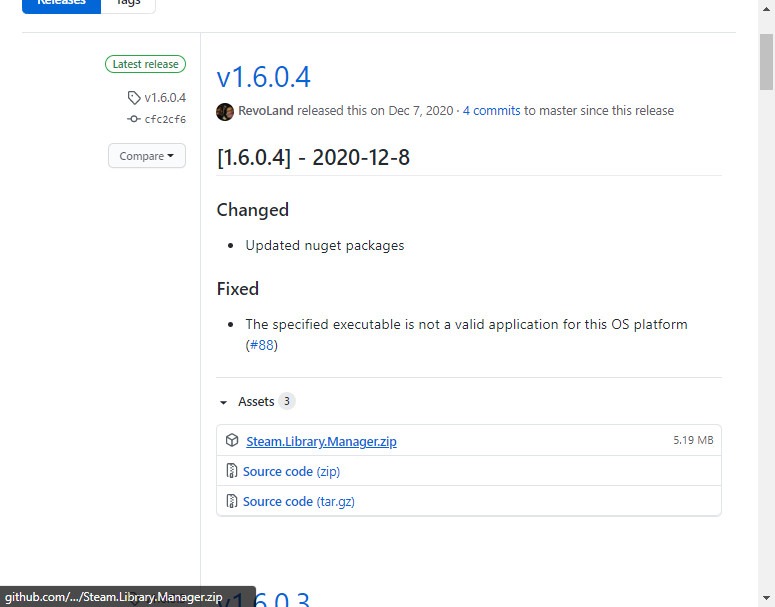Screen dimensions: 775x607
Task: Click the commit icon beside cfc2cf6
Action: [x=133, y=119]
